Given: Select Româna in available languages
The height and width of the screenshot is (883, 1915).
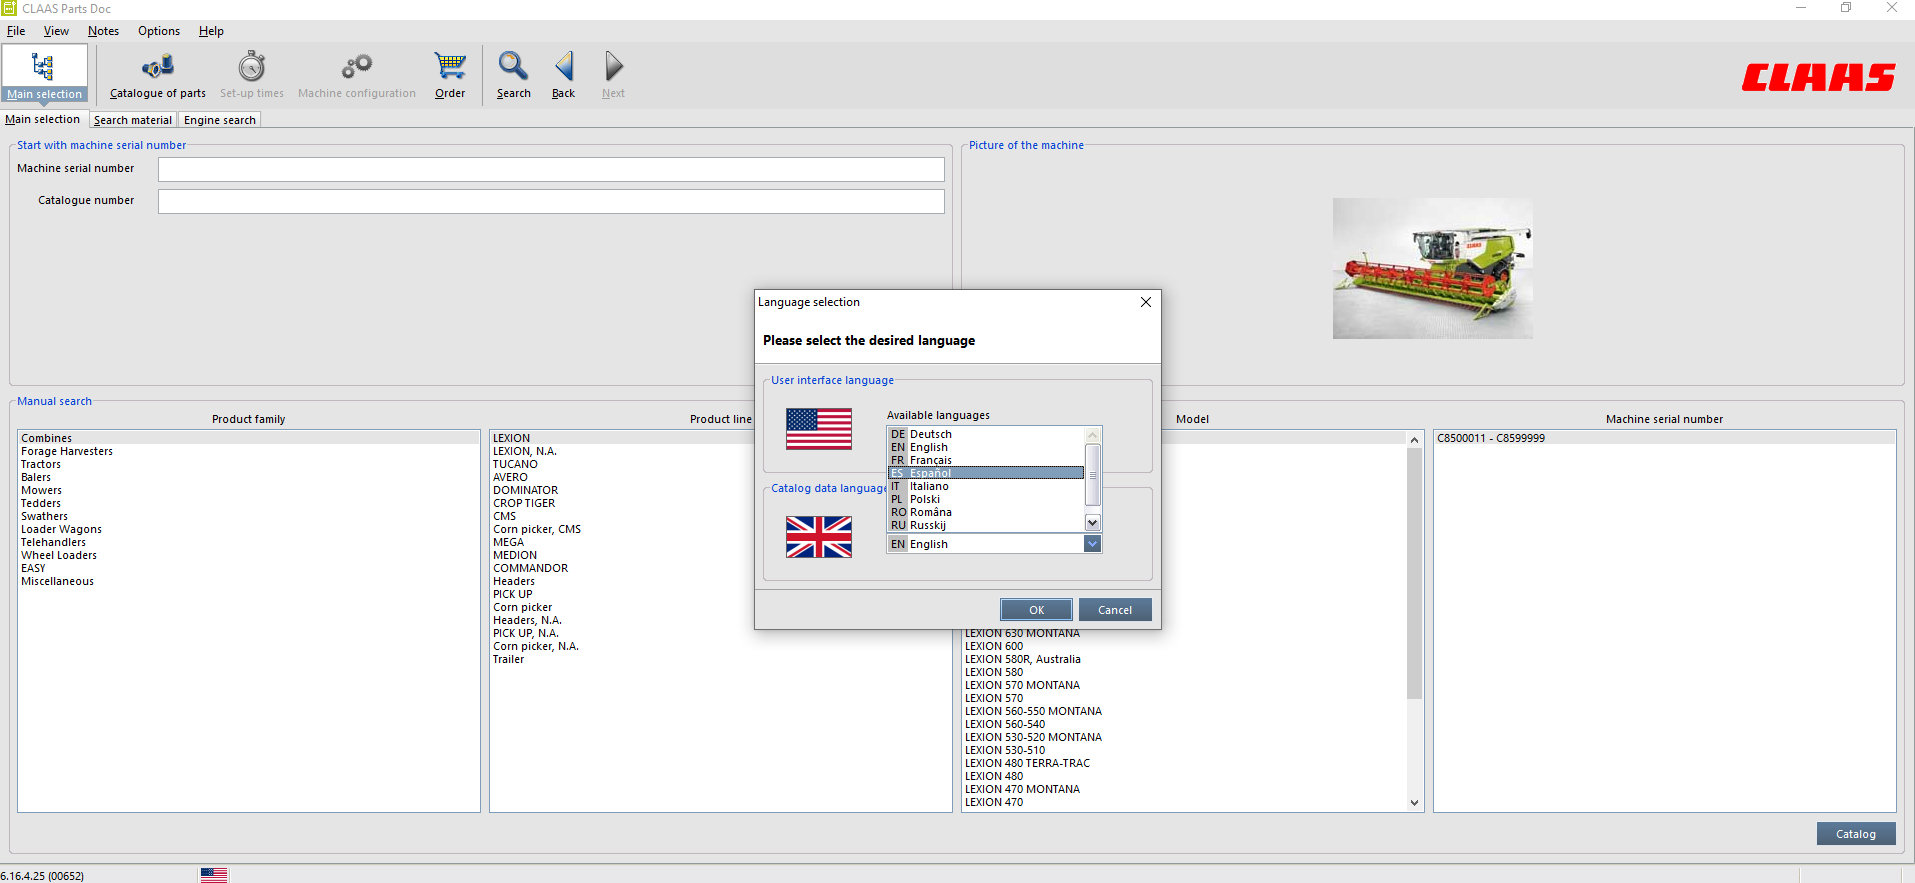Looking at the screenshot, I should pos(986,512).
